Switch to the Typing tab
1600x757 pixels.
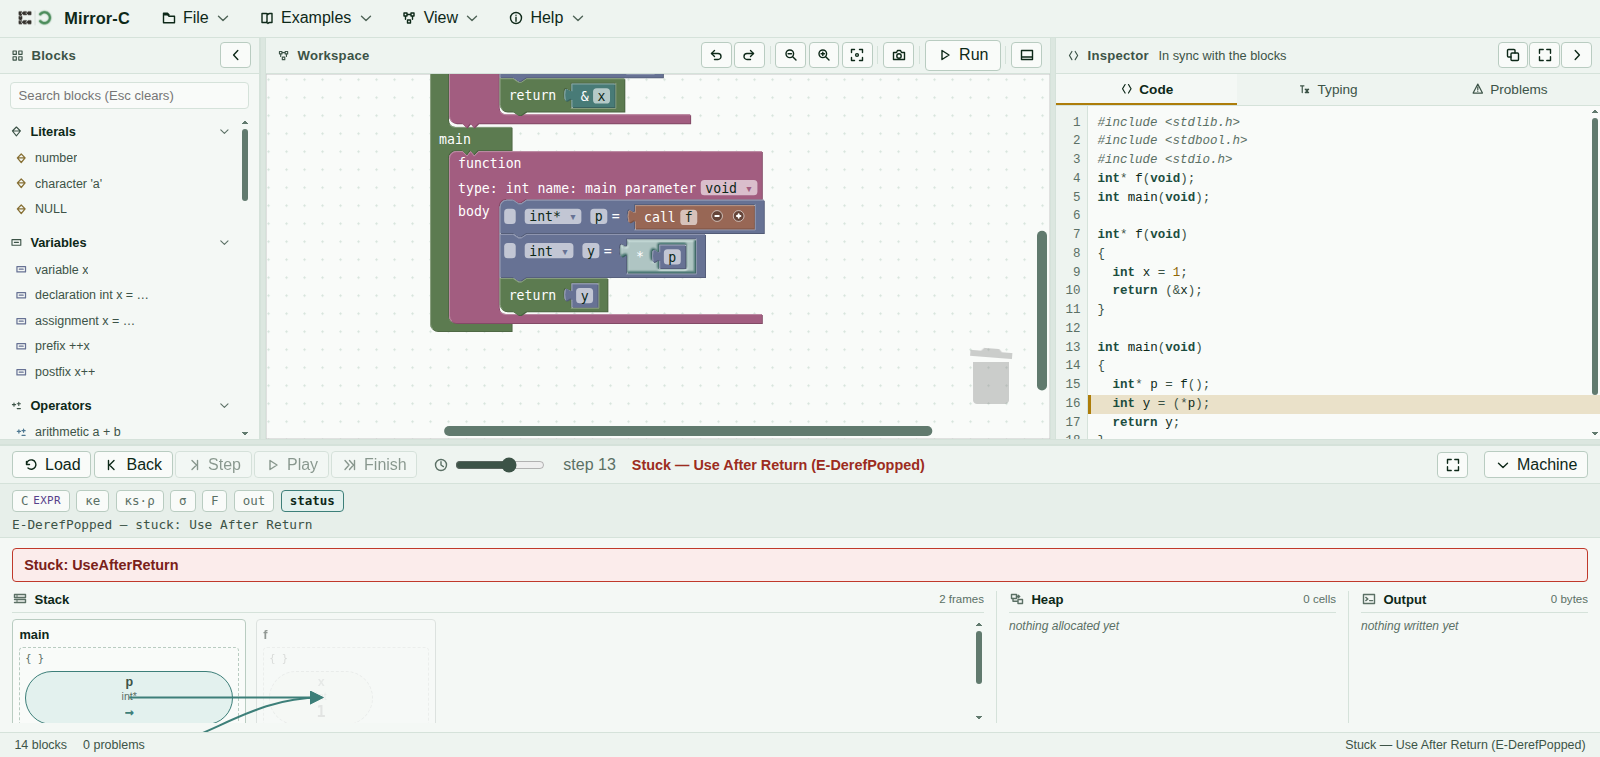tap(1328, 89)
